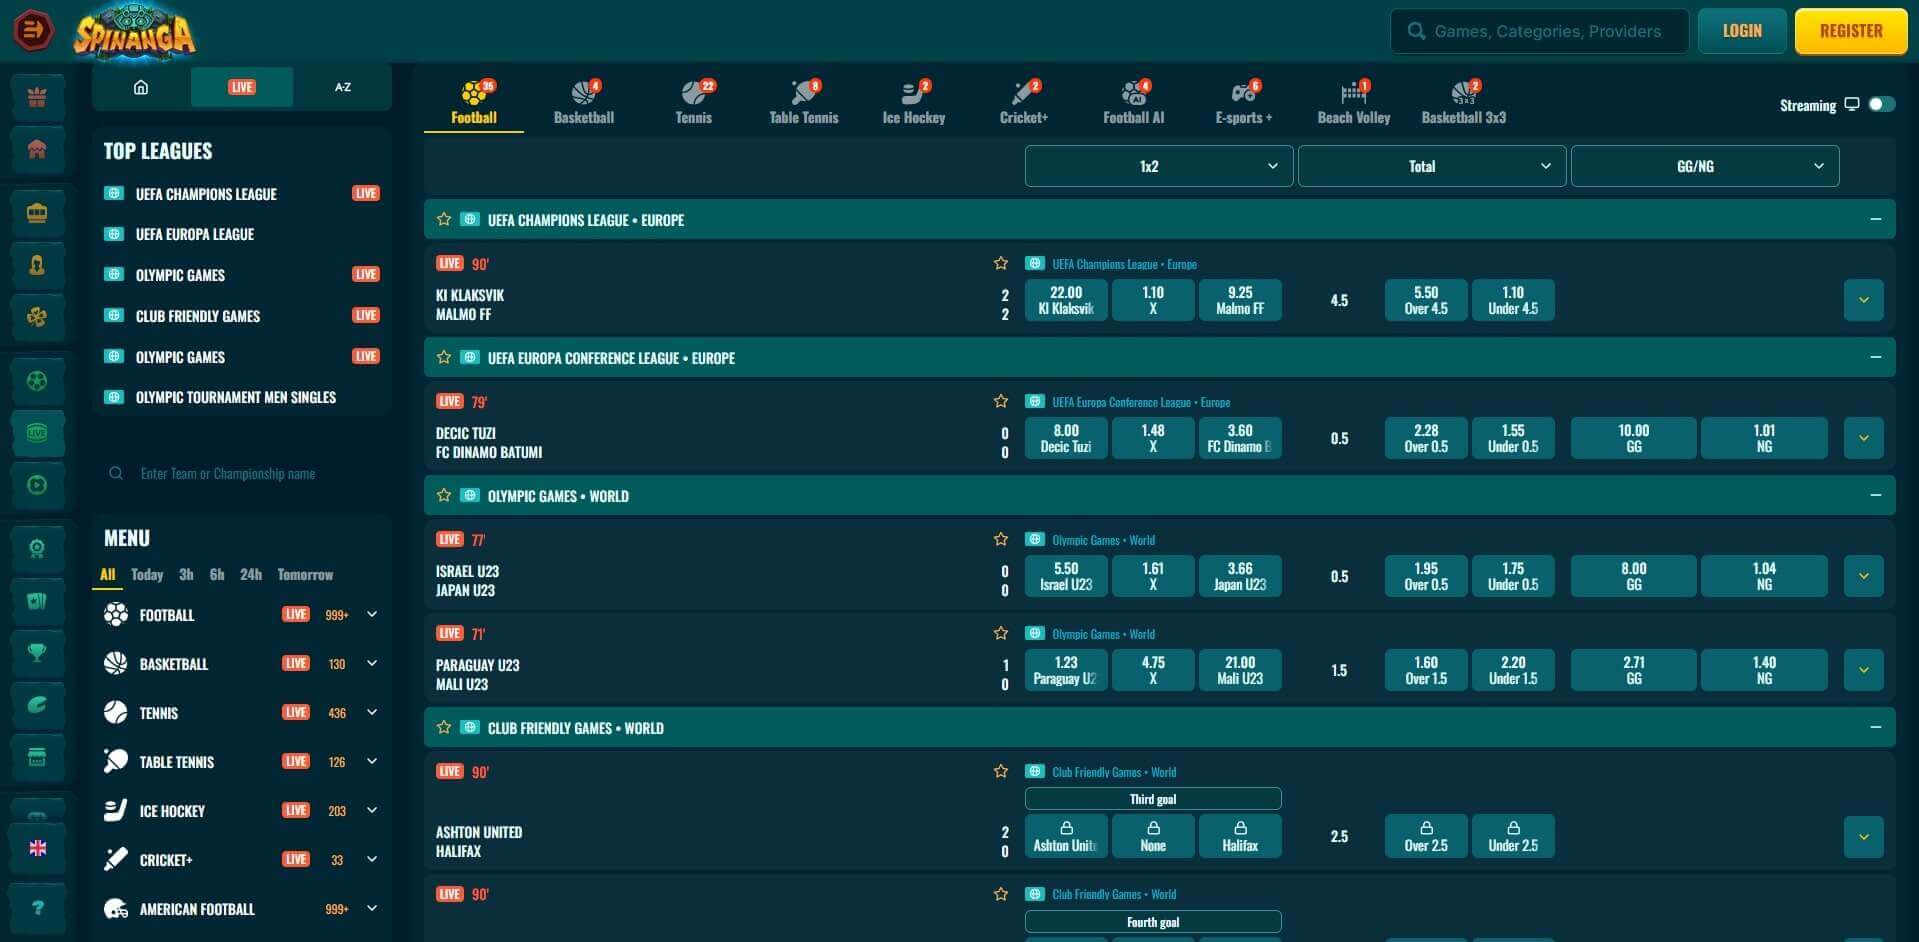Select Over 4.5 at 5.50 odds
The image size is (1919, 942).
click(x=1426, y=300)
